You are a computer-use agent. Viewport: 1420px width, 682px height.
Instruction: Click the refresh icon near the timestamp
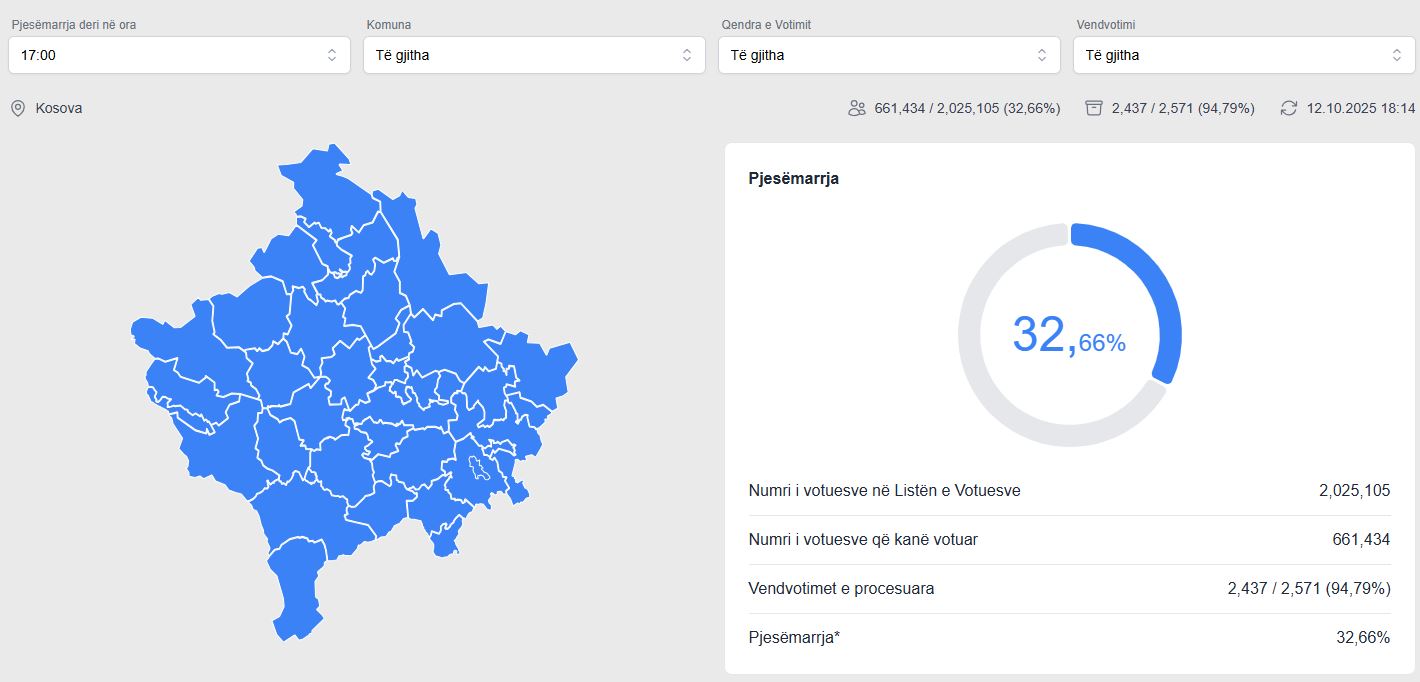[x=1289, y=108]
